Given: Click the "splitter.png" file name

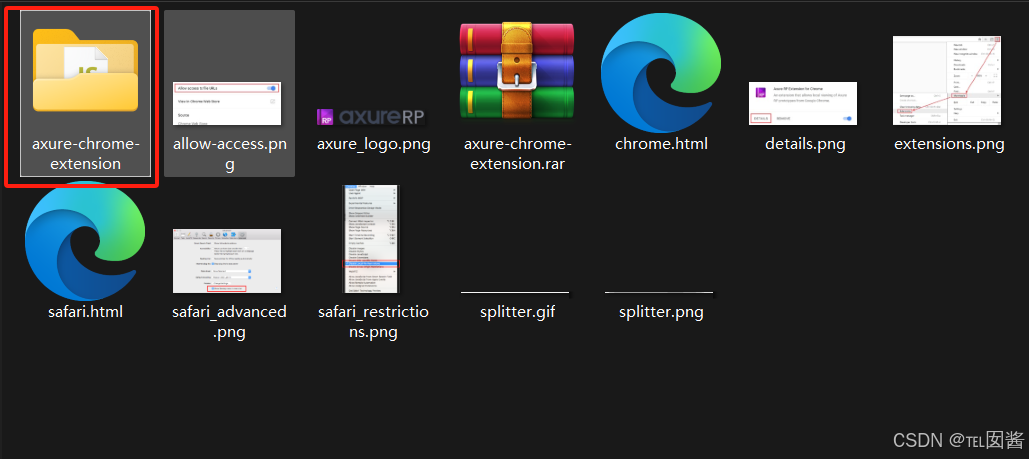Looking at the screenshot, I should (661, 312).
